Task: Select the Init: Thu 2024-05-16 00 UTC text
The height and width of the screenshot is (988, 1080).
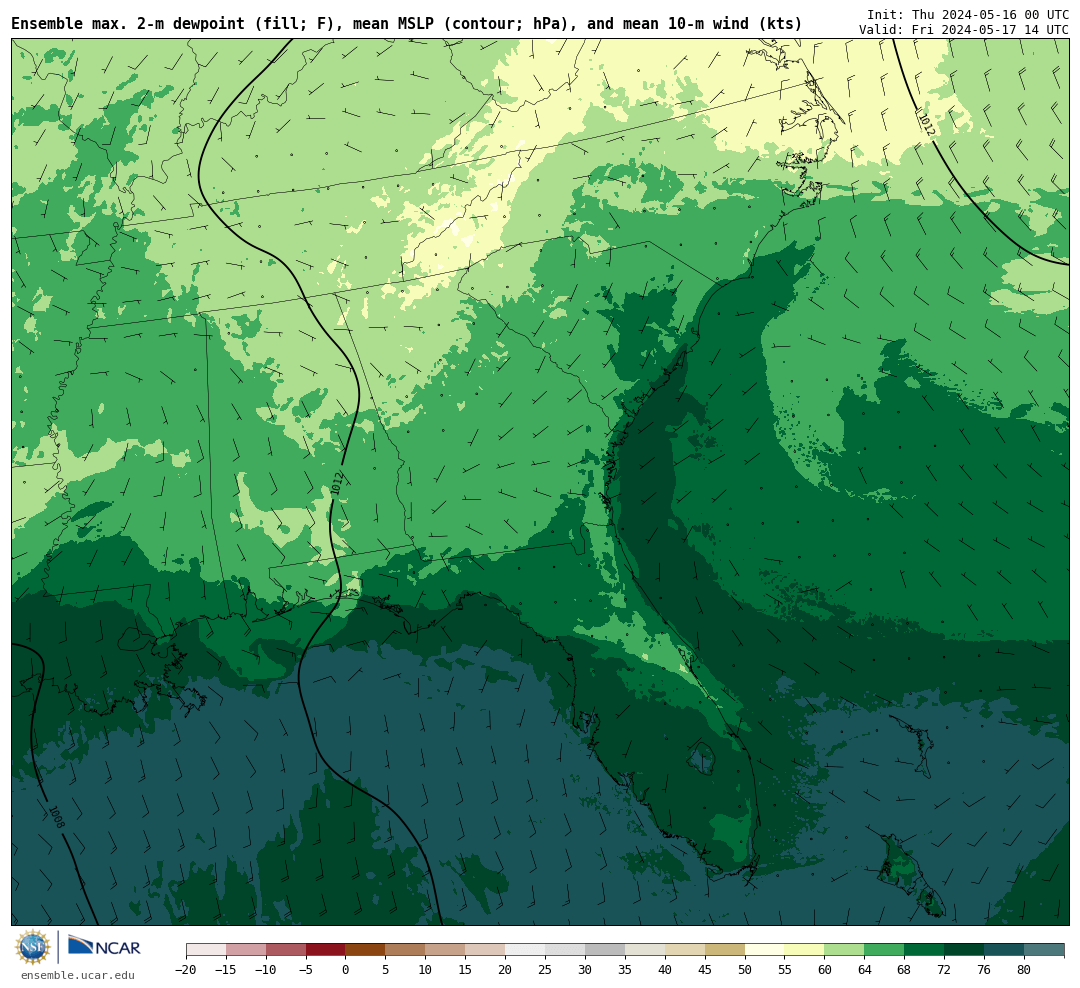Action: pos(968,14)
